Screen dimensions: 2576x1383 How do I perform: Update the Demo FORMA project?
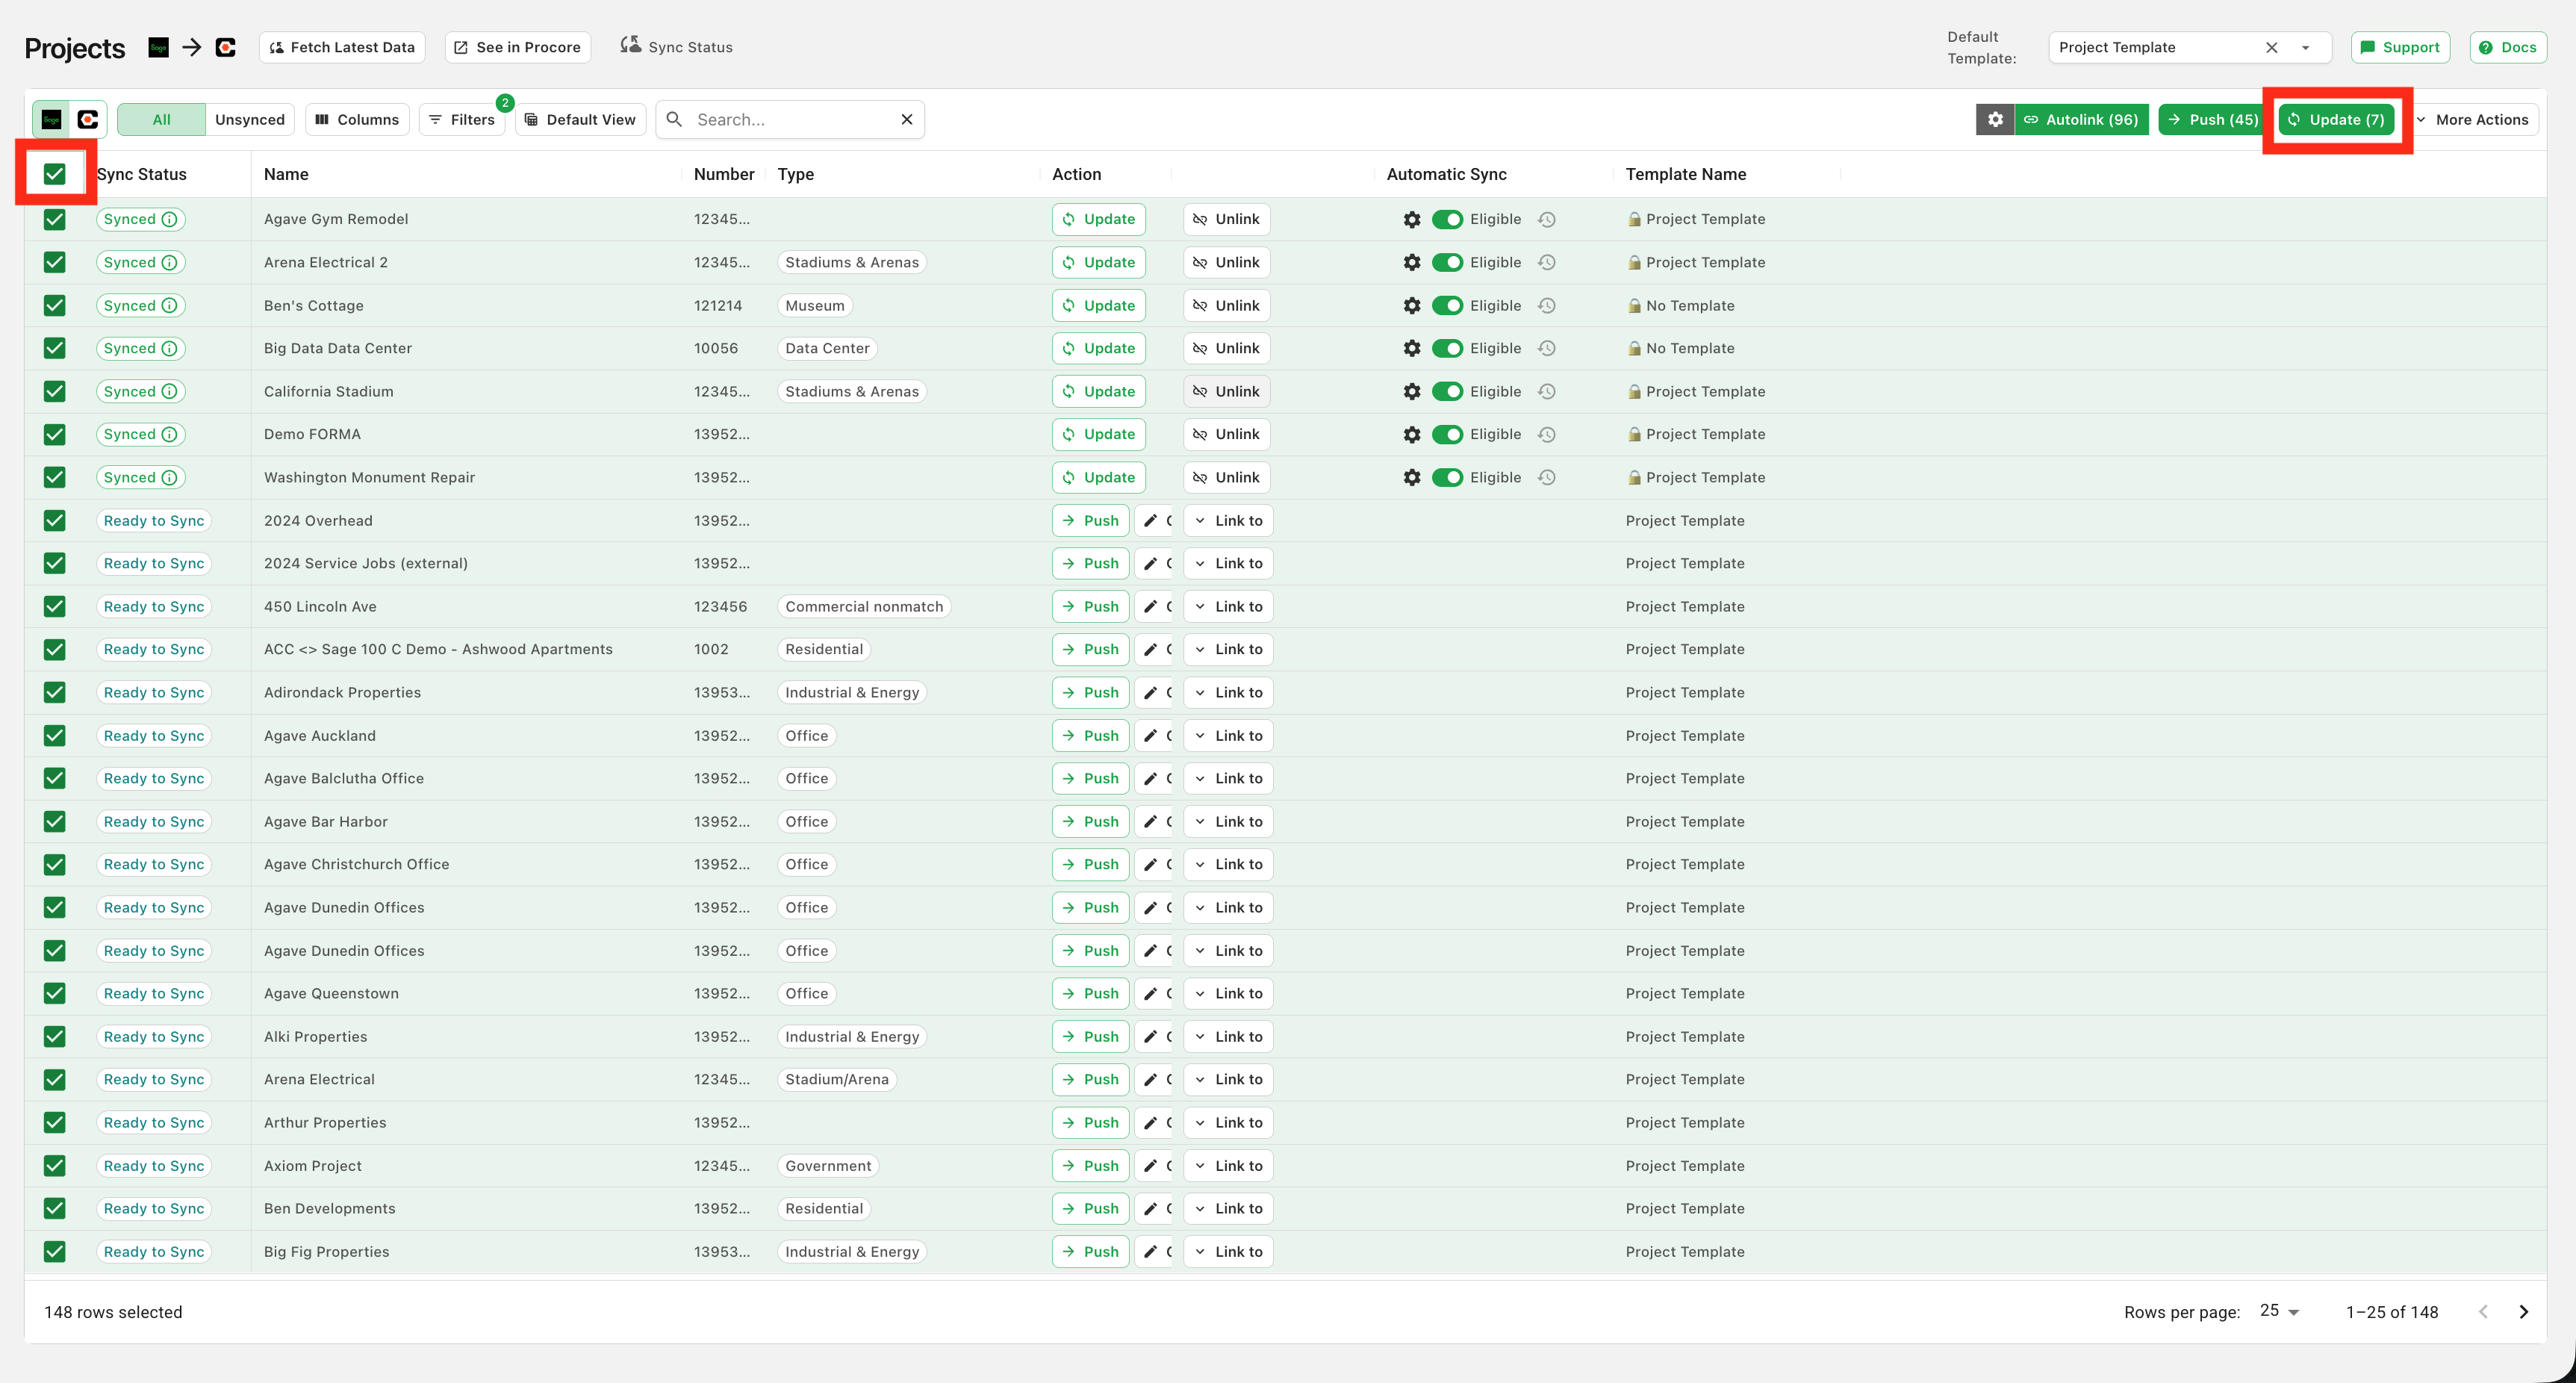pos(1098,435)
